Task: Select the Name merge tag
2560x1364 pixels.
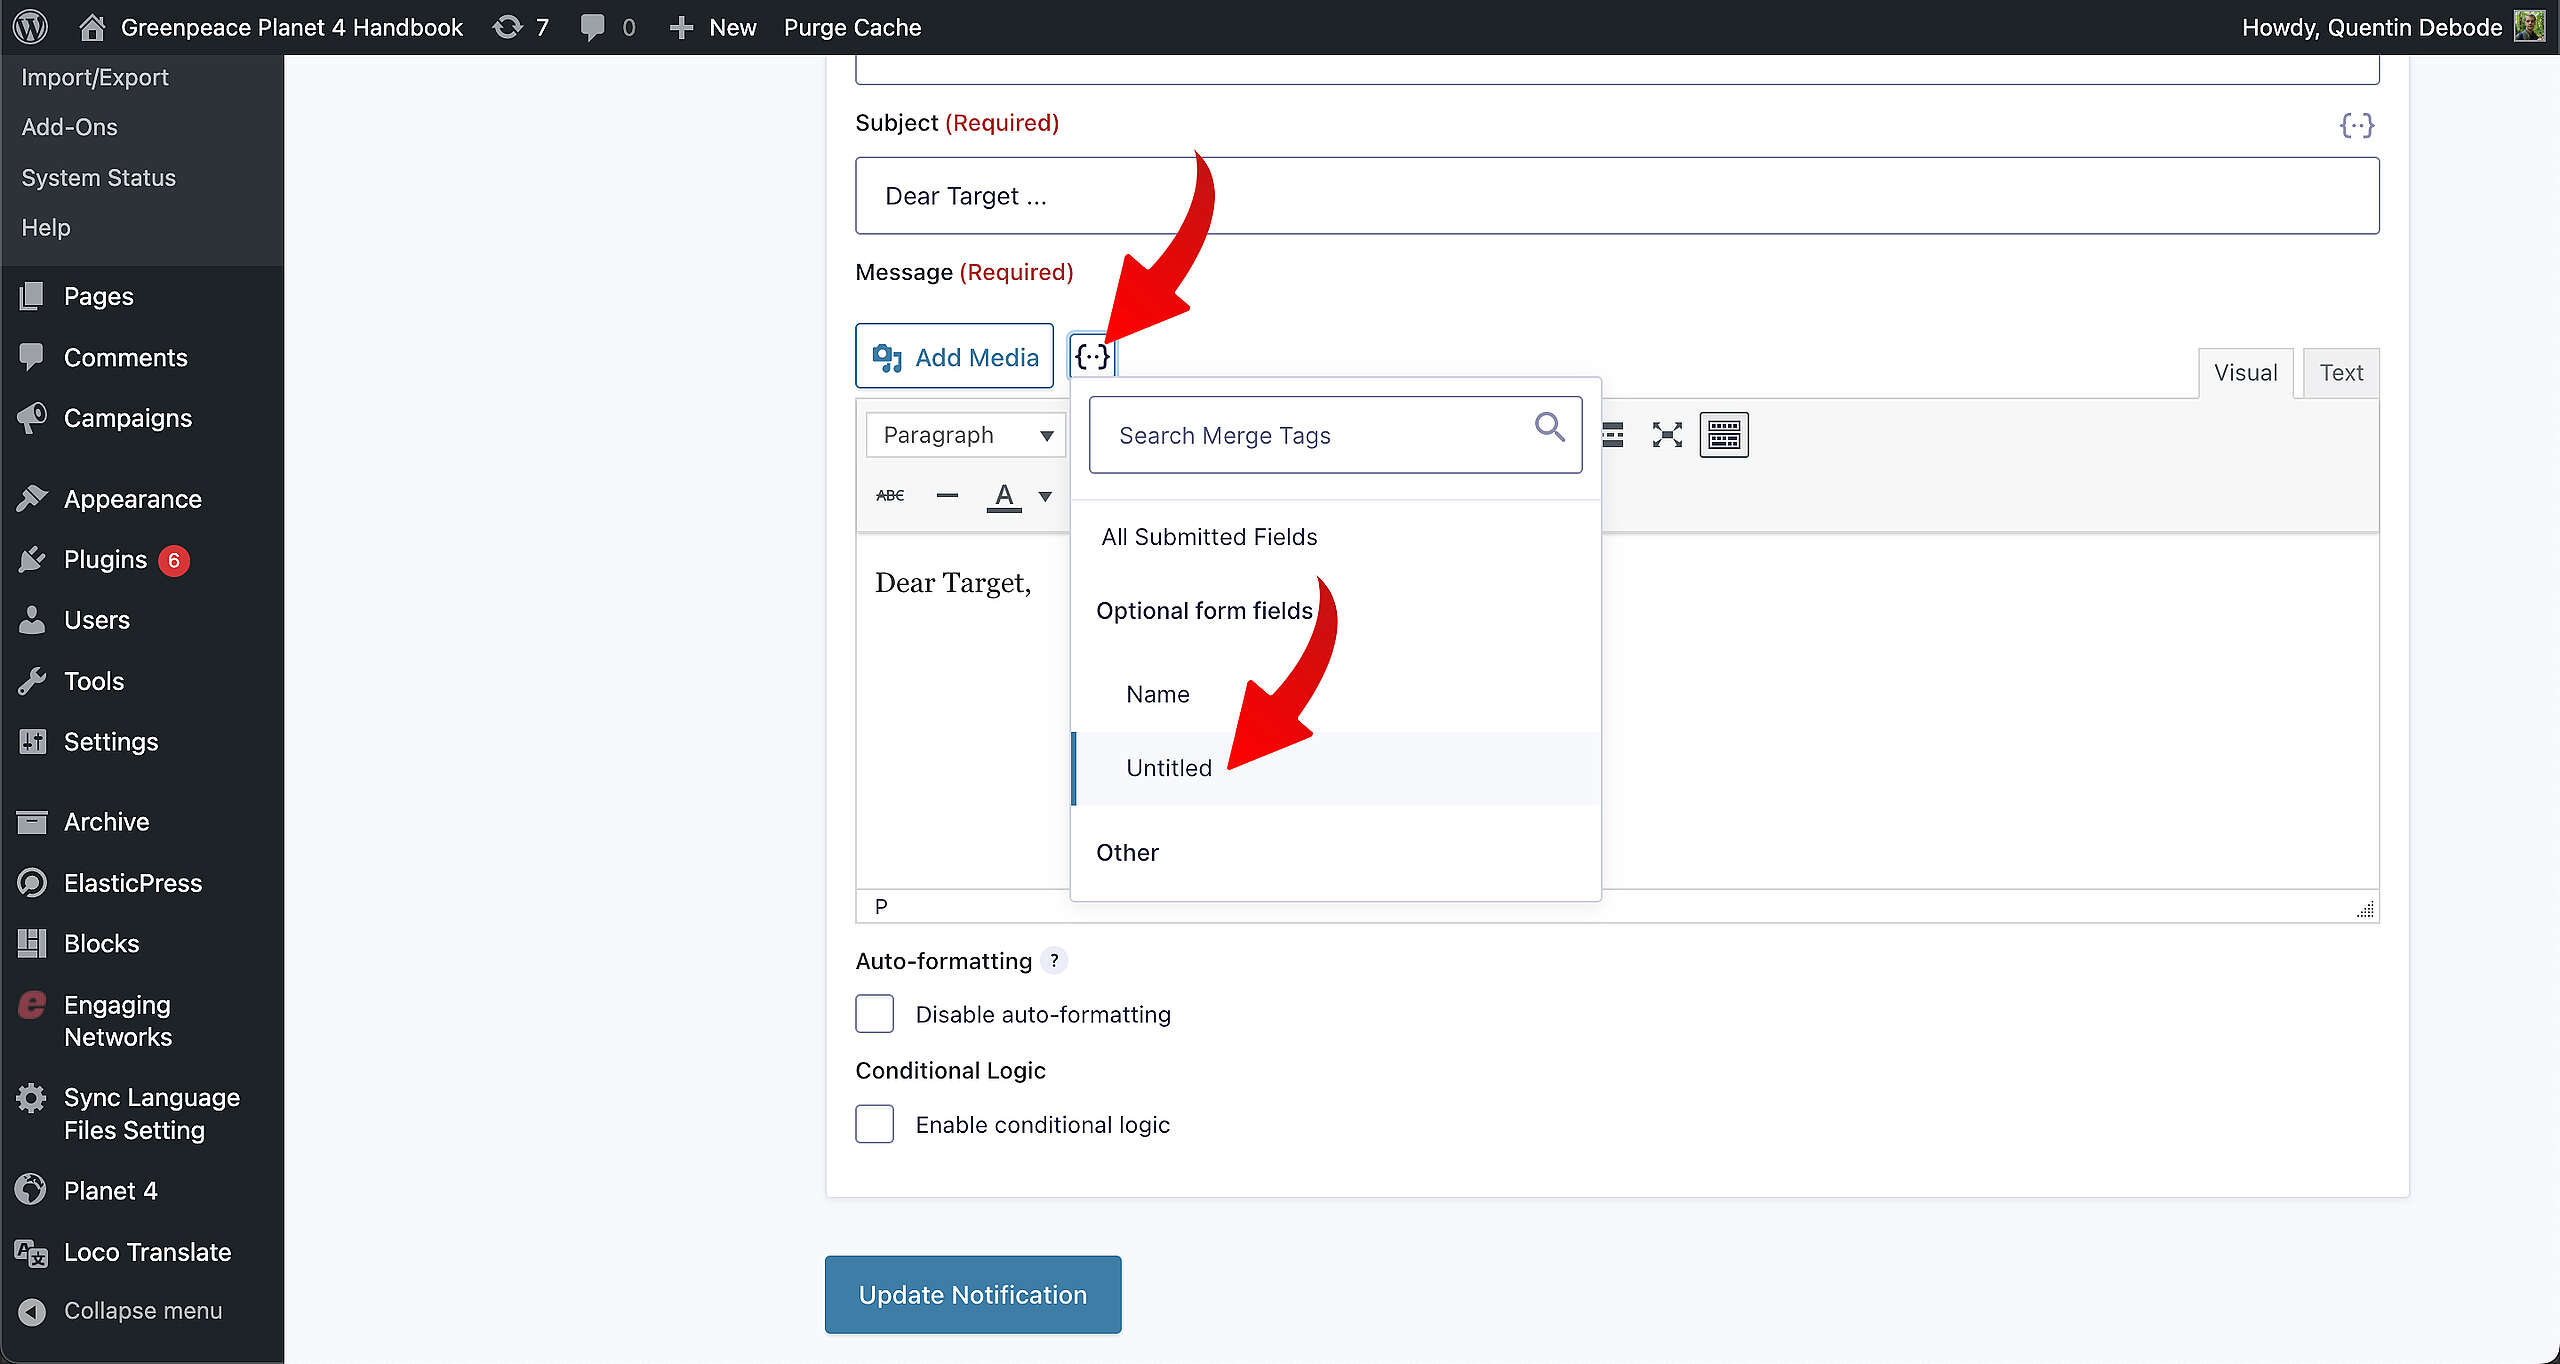Action: pyautogui.click(x=1158, y=694)
